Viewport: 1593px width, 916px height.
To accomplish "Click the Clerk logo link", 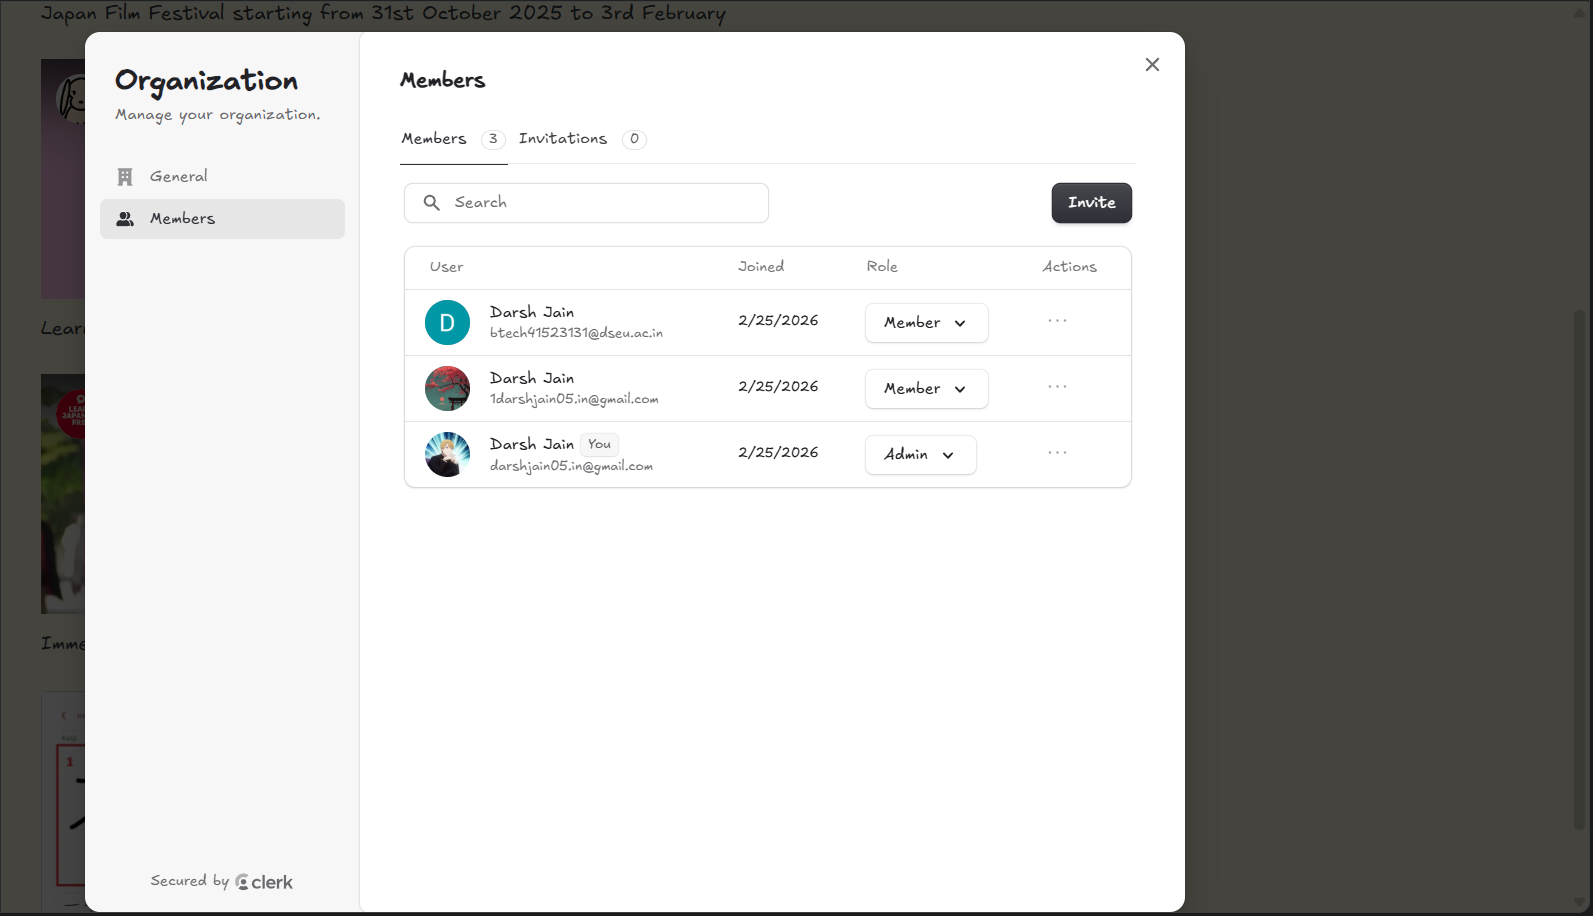I will 264,882.
